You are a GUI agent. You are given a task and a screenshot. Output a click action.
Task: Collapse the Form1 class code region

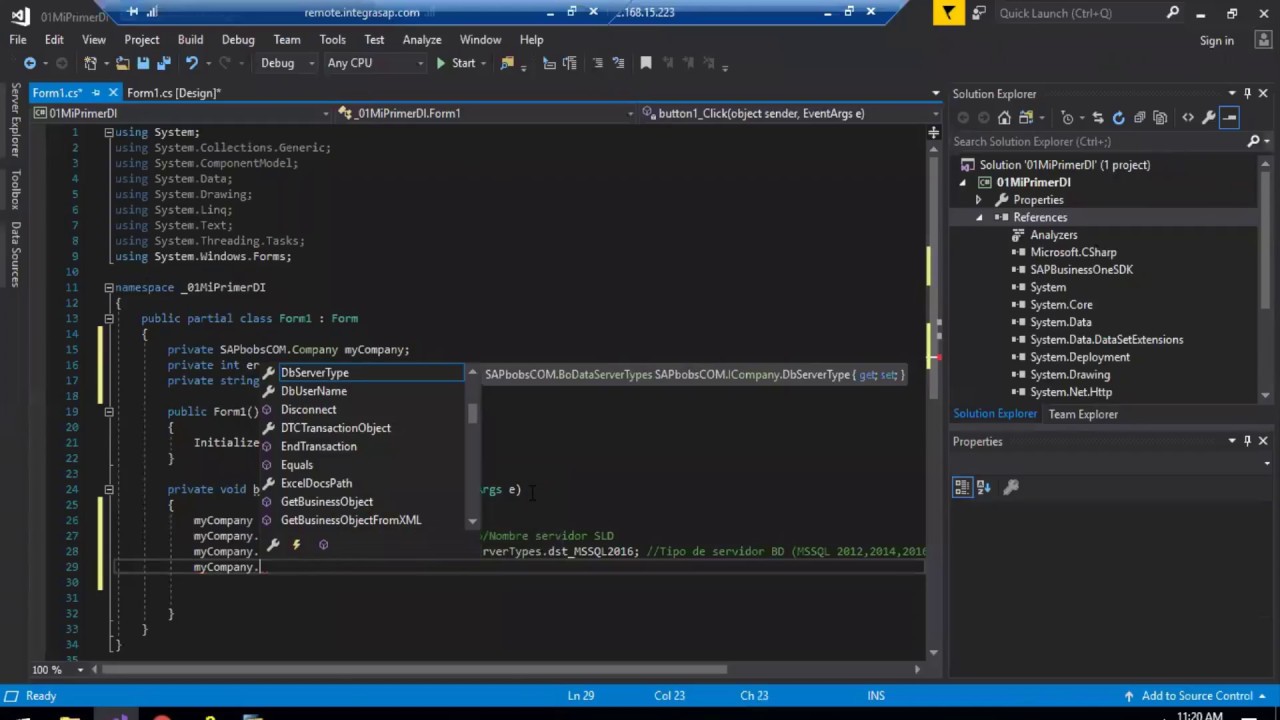tap(108, 319)
